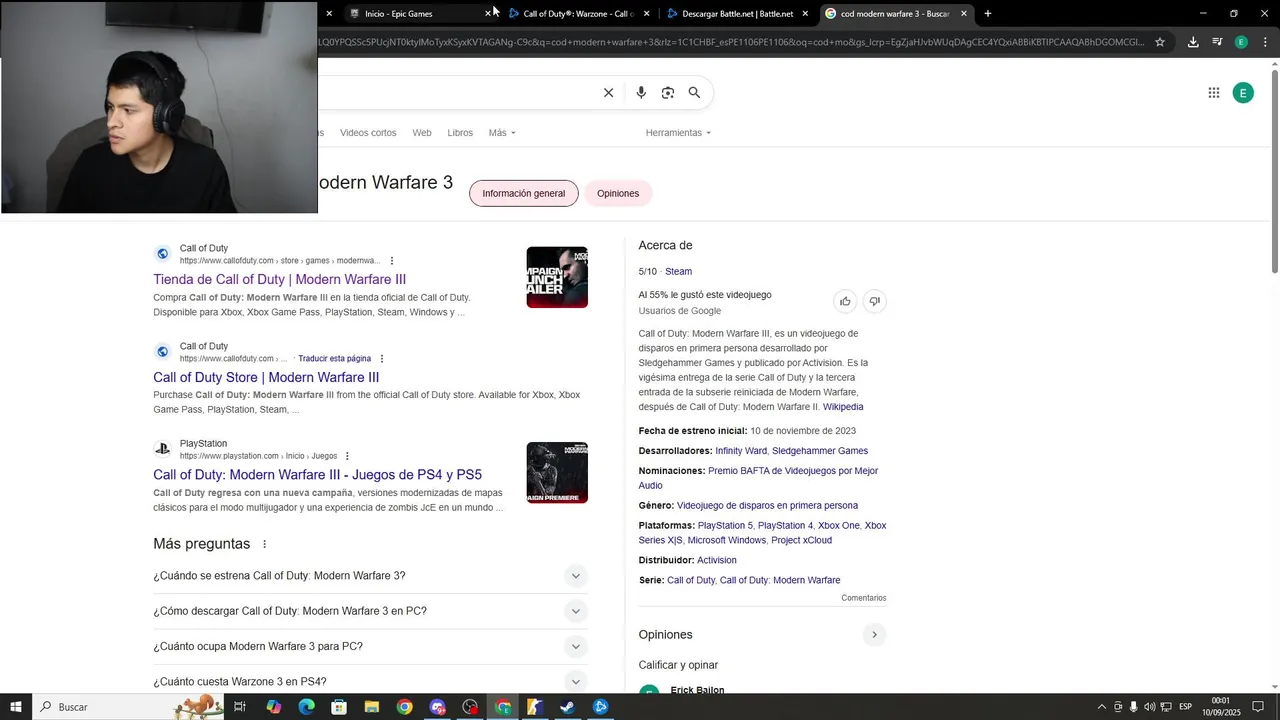Open File Explorer from taskbar
1280x720 pixels.
[371, 707]
